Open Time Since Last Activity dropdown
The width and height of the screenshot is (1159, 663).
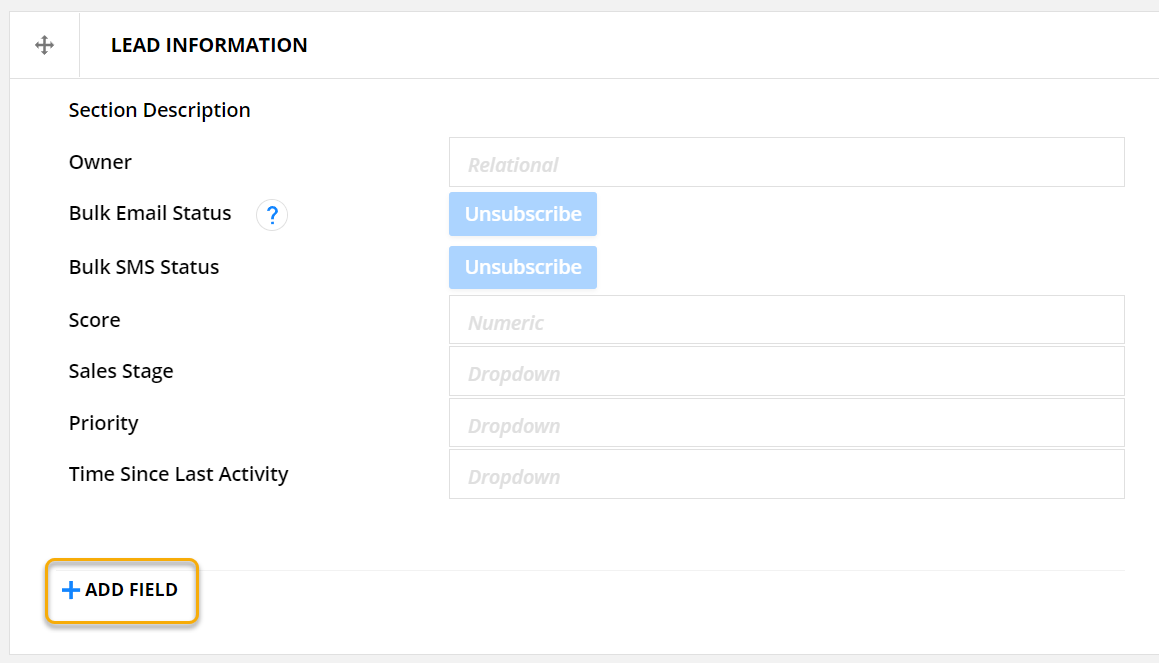786,474
